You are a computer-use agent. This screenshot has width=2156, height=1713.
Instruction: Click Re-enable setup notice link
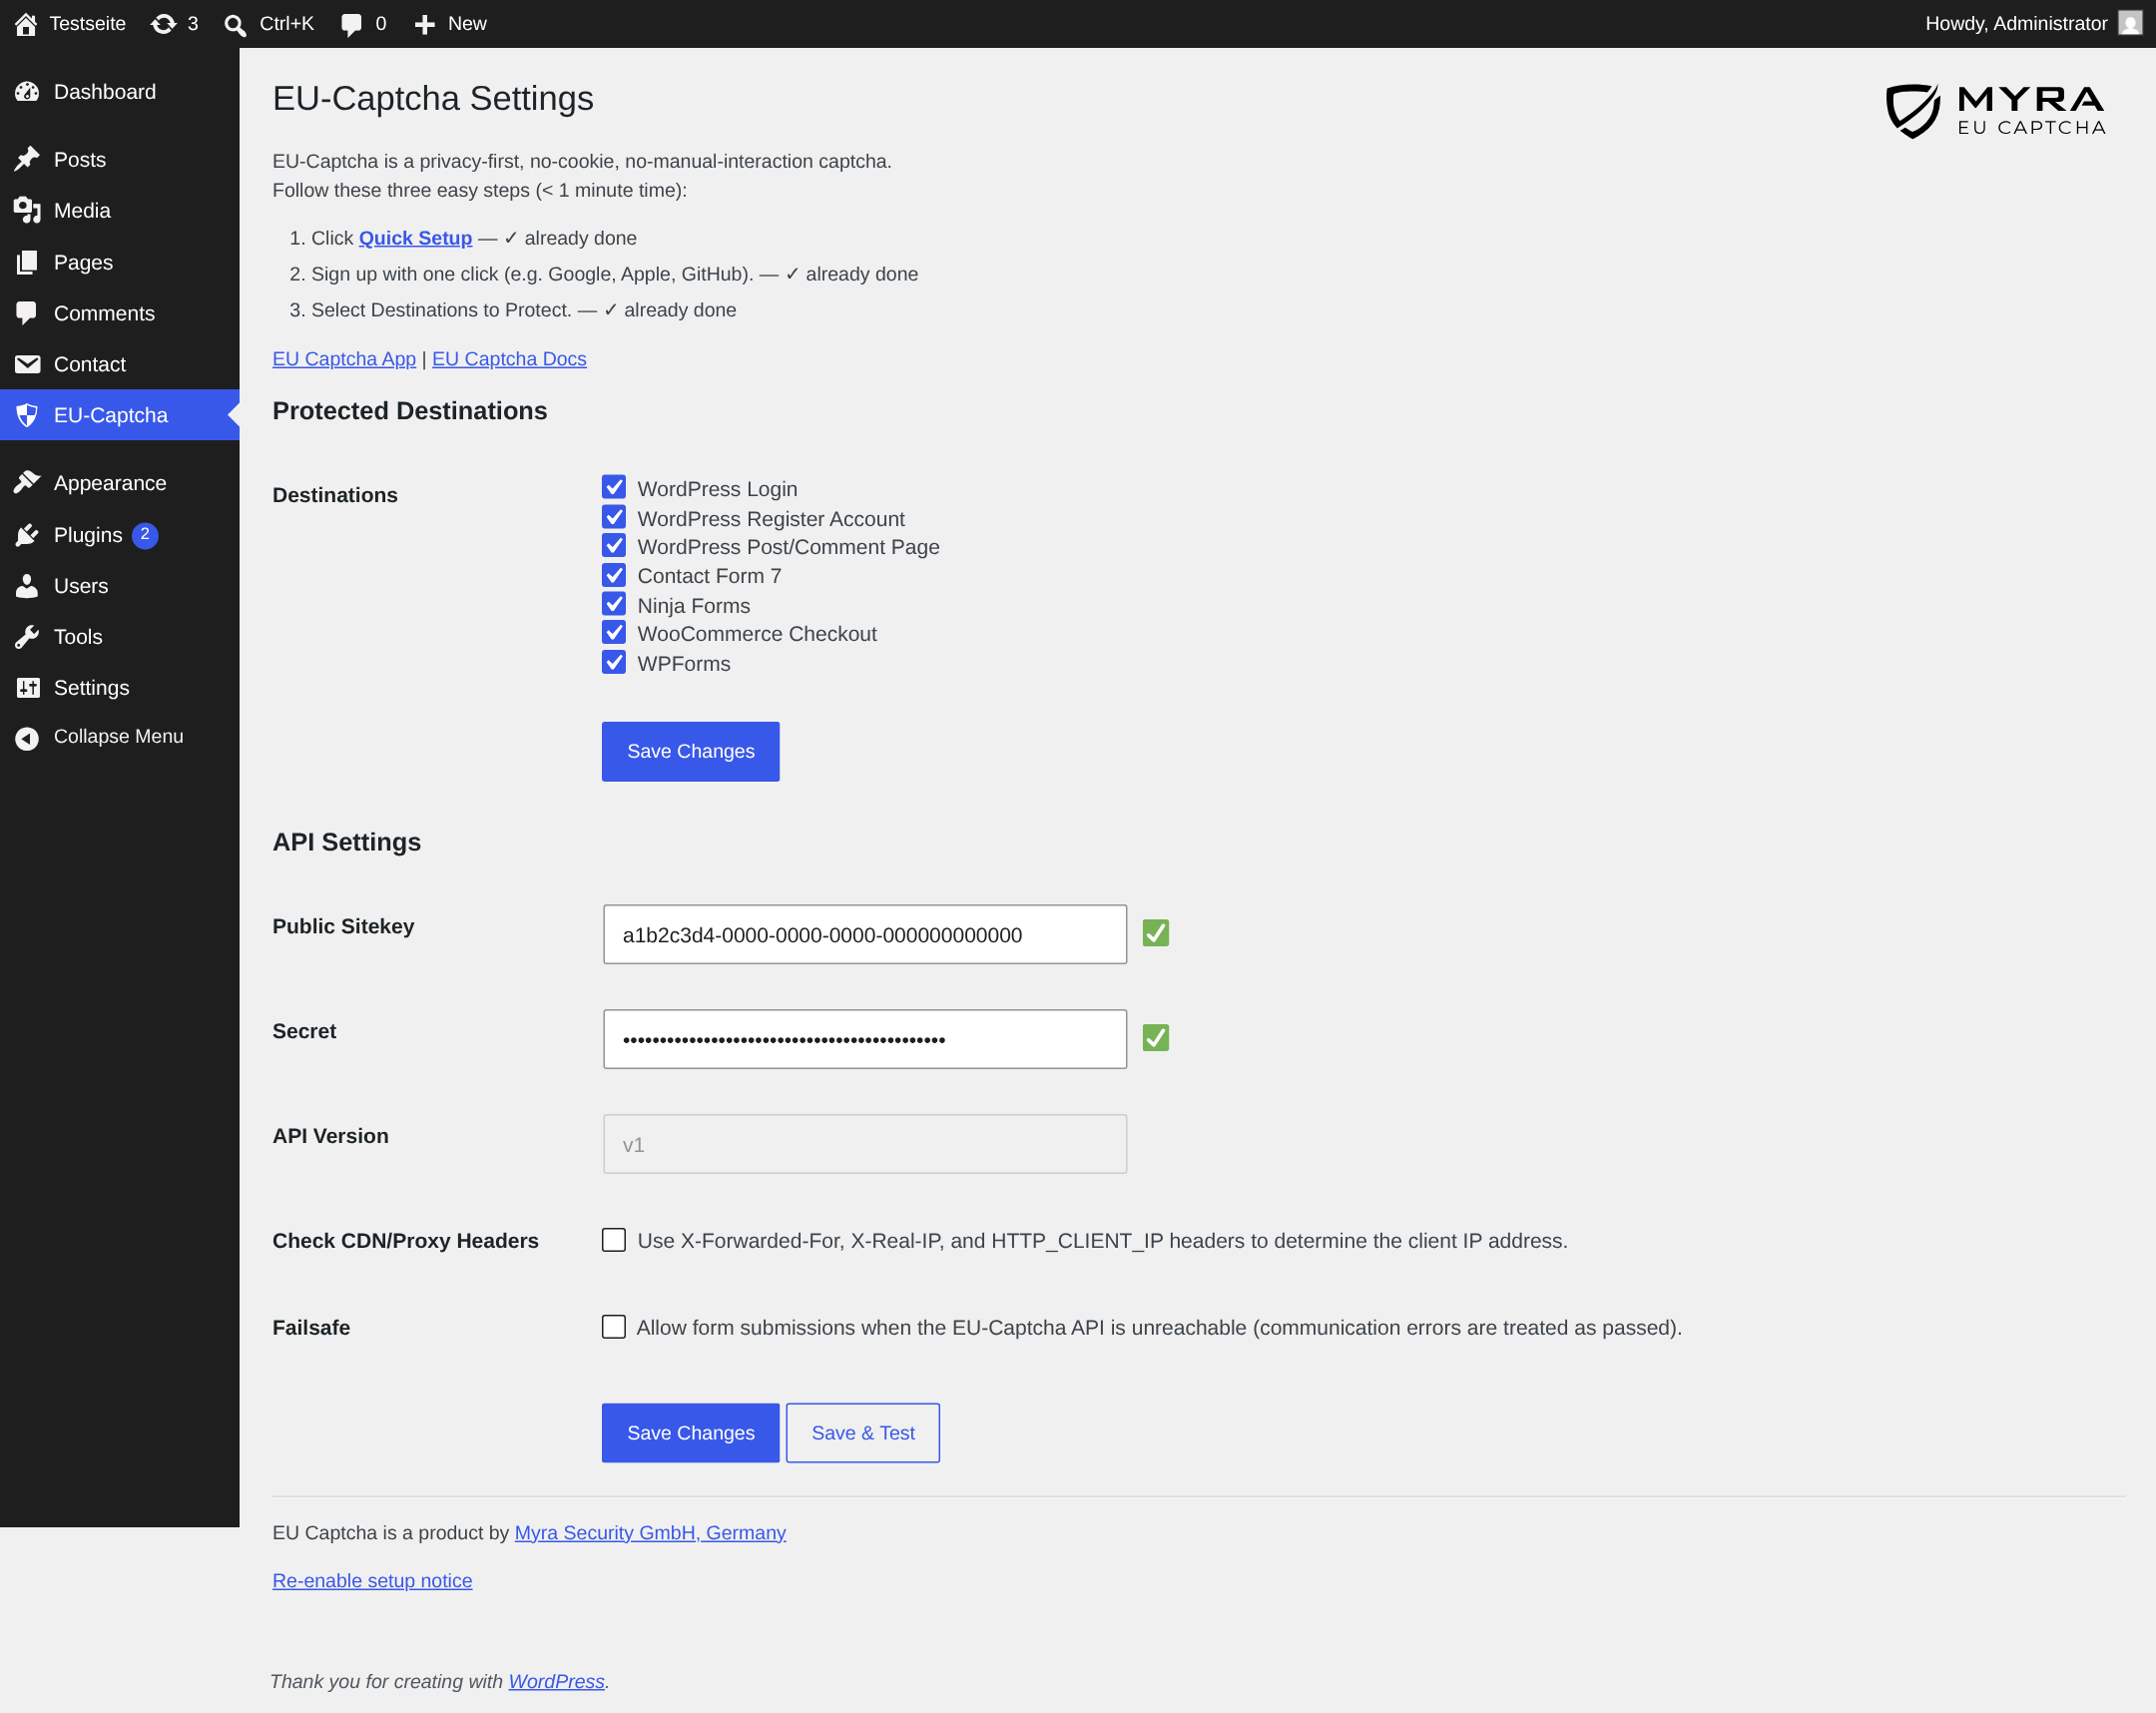click(372, 1581)
